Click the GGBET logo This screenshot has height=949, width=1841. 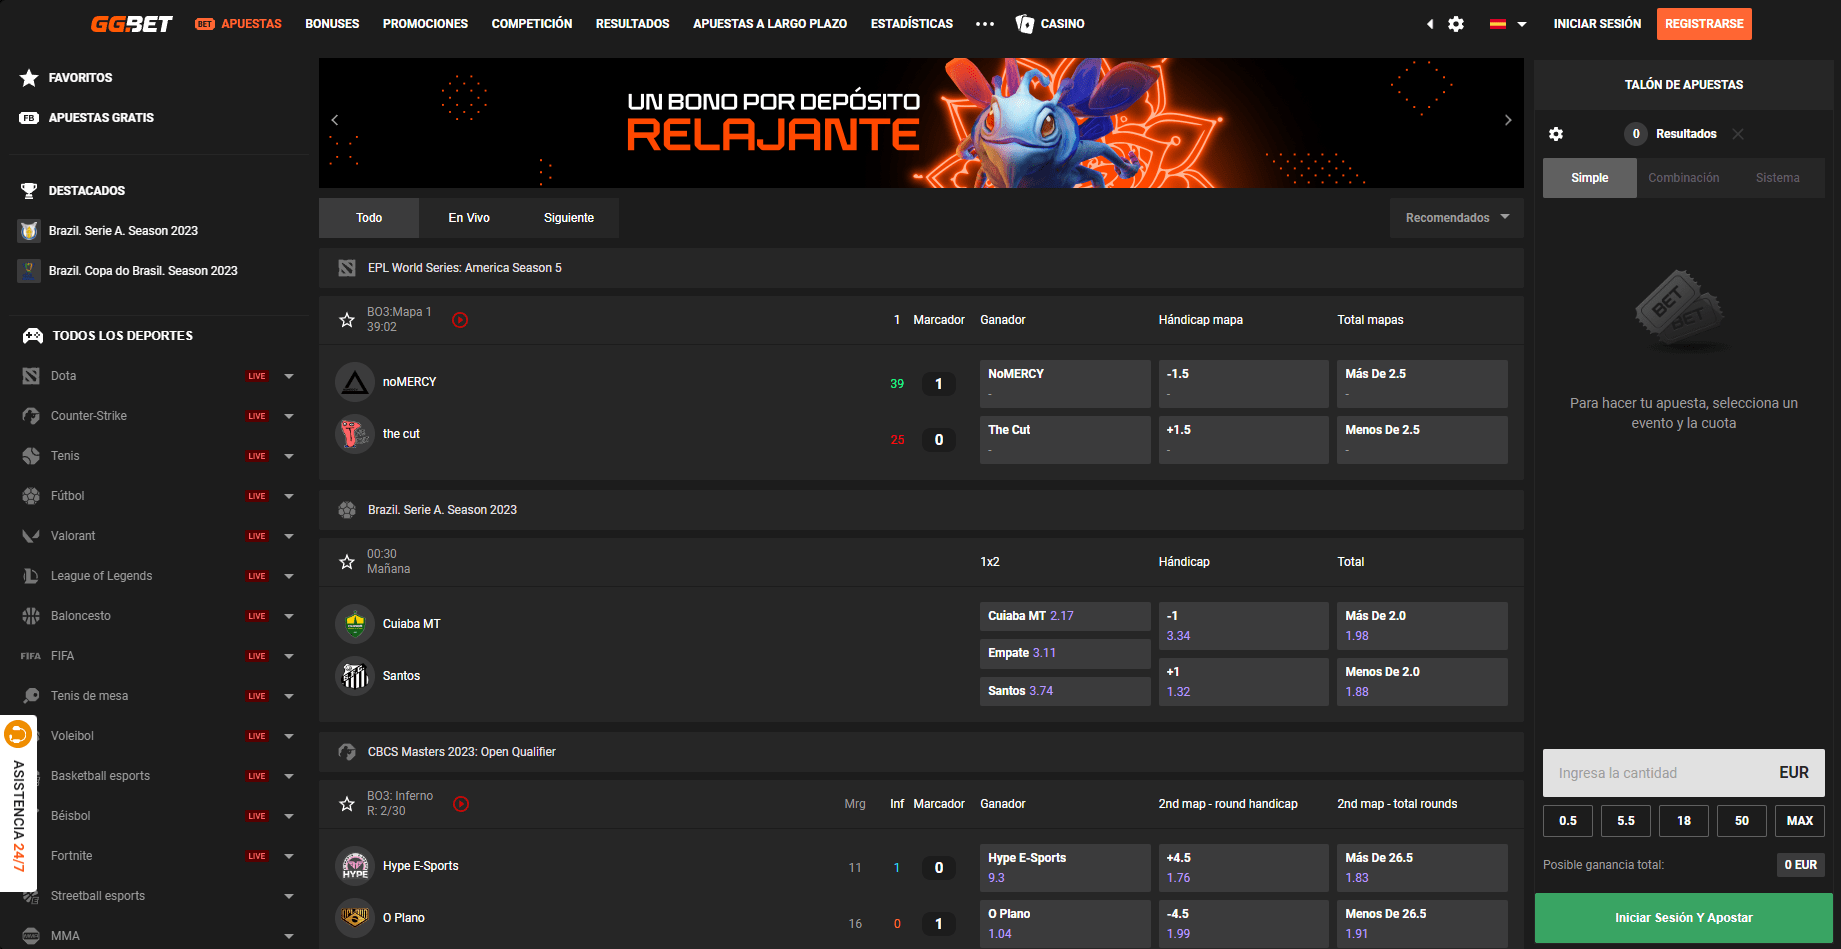131,24
